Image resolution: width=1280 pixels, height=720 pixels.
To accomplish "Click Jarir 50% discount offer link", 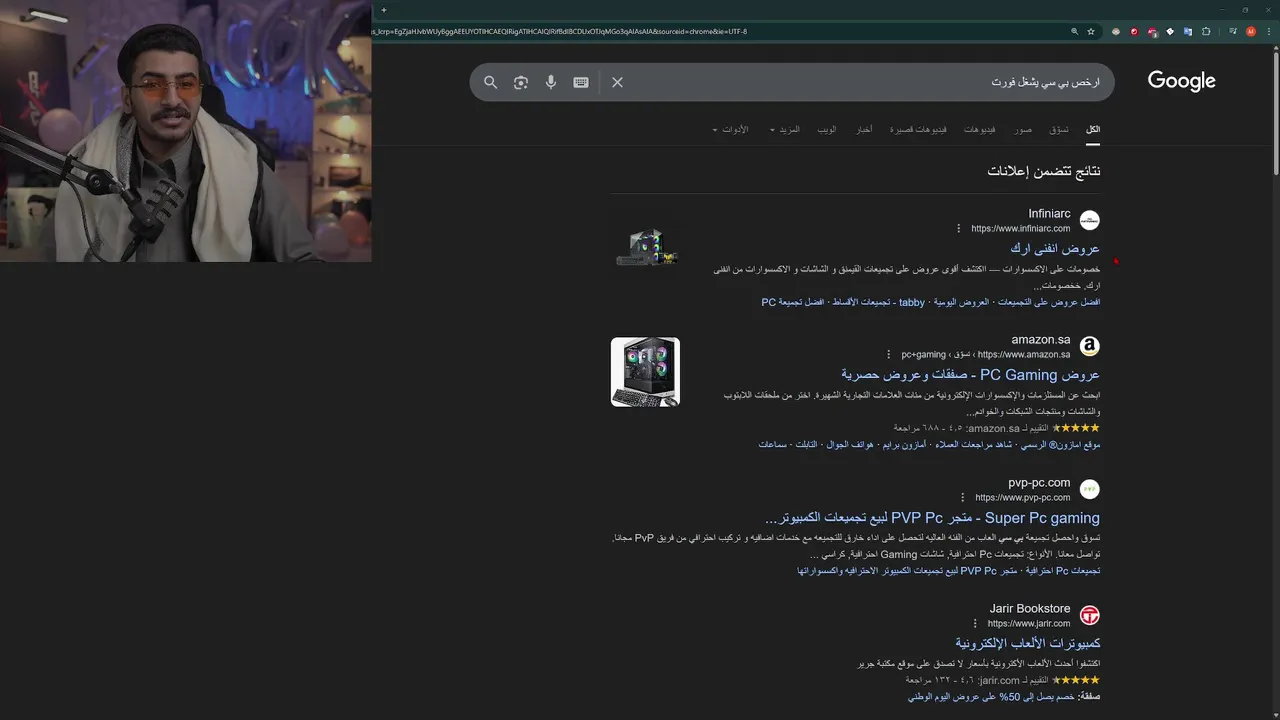I will click(990, 696).
